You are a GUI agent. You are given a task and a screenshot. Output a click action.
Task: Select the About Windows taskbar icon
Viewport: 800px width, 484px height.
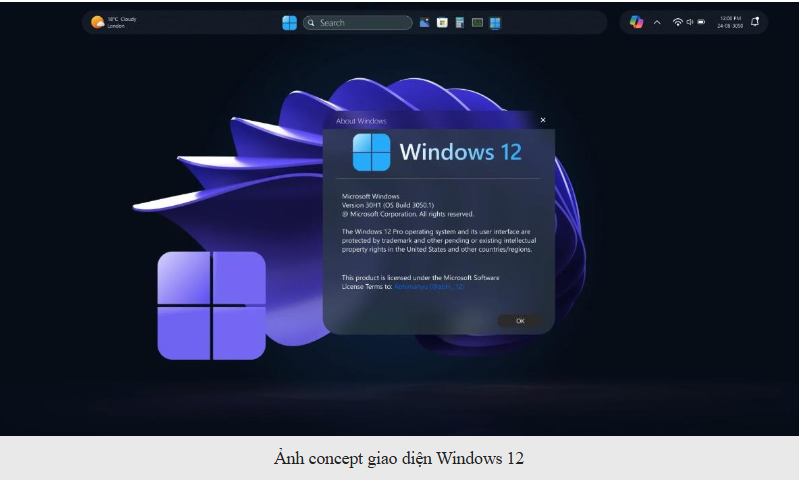pos(495,22)
